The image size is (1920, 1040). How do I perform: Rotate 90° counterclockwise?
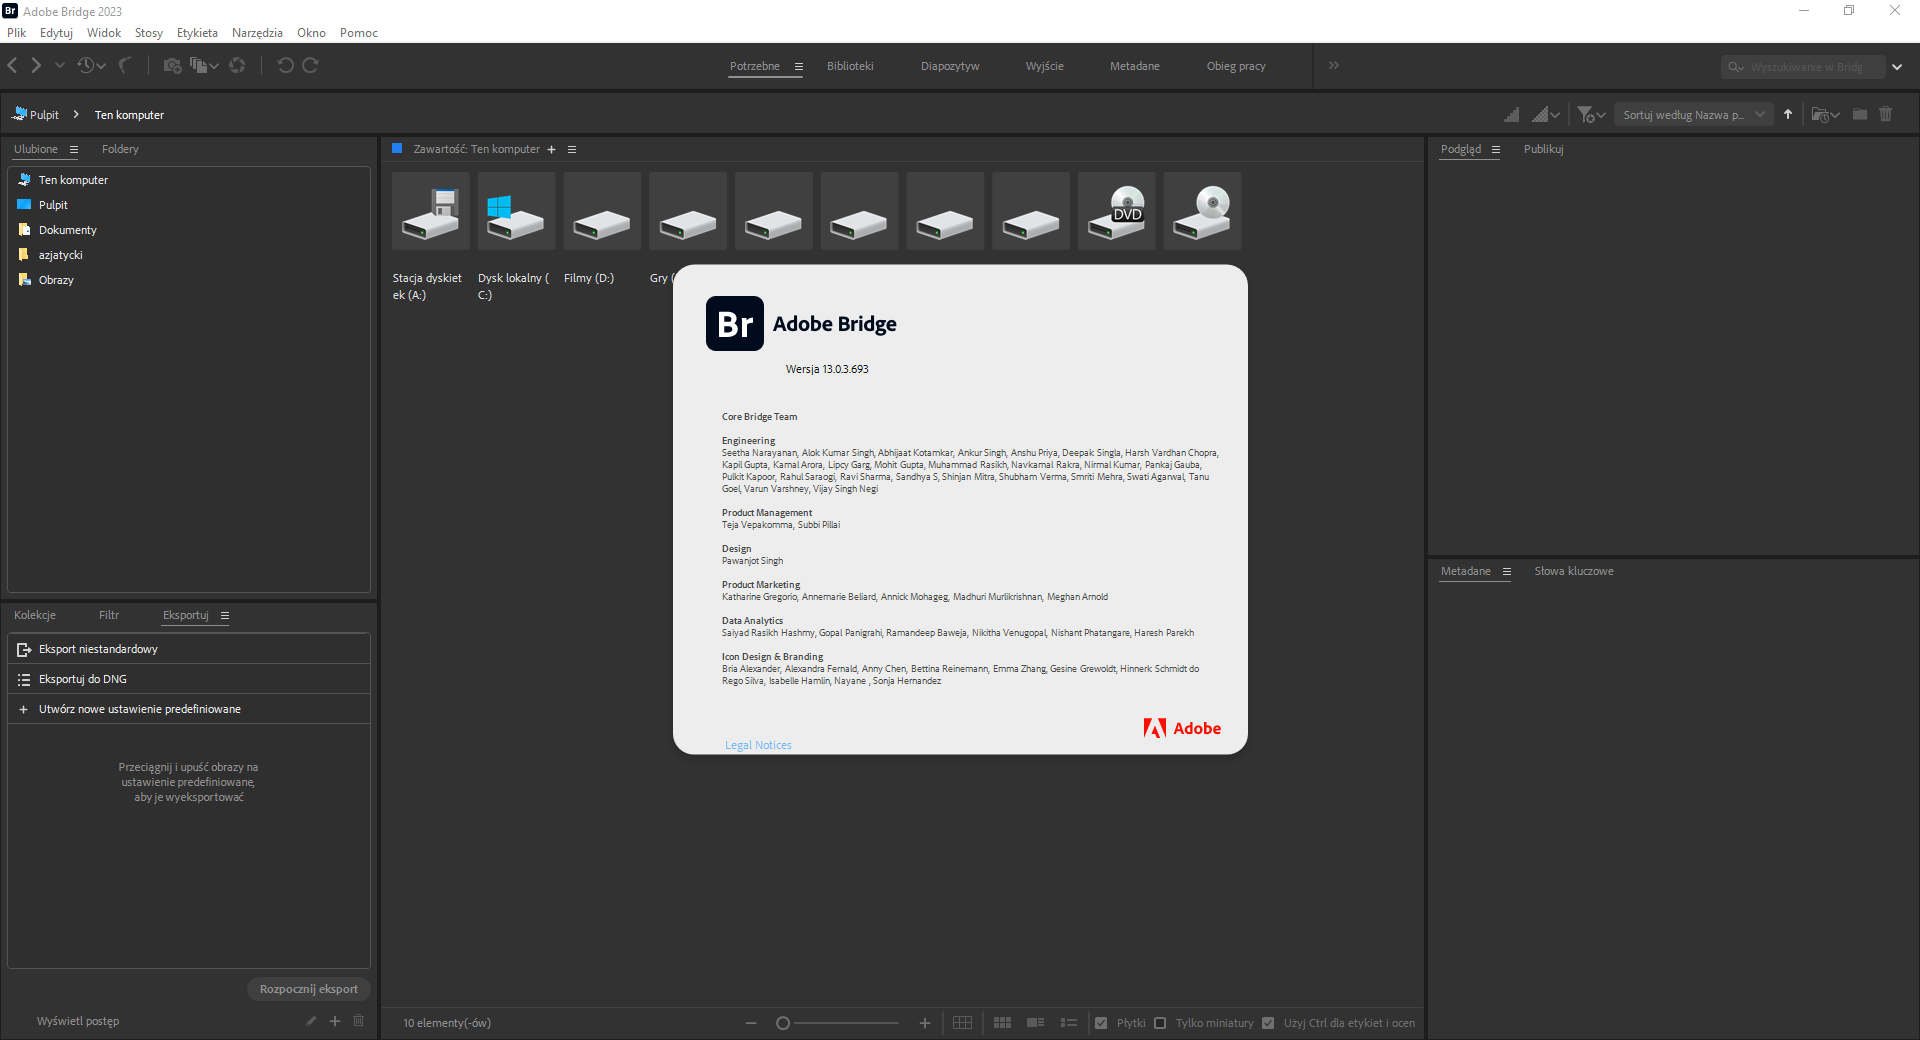pyautogui.click(x=285, y=65)
